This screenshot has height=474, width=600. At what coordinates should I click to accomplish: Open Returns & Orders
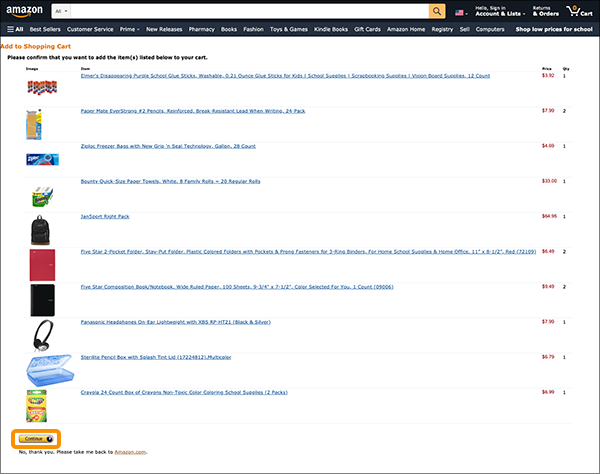(x=546, y=11)
